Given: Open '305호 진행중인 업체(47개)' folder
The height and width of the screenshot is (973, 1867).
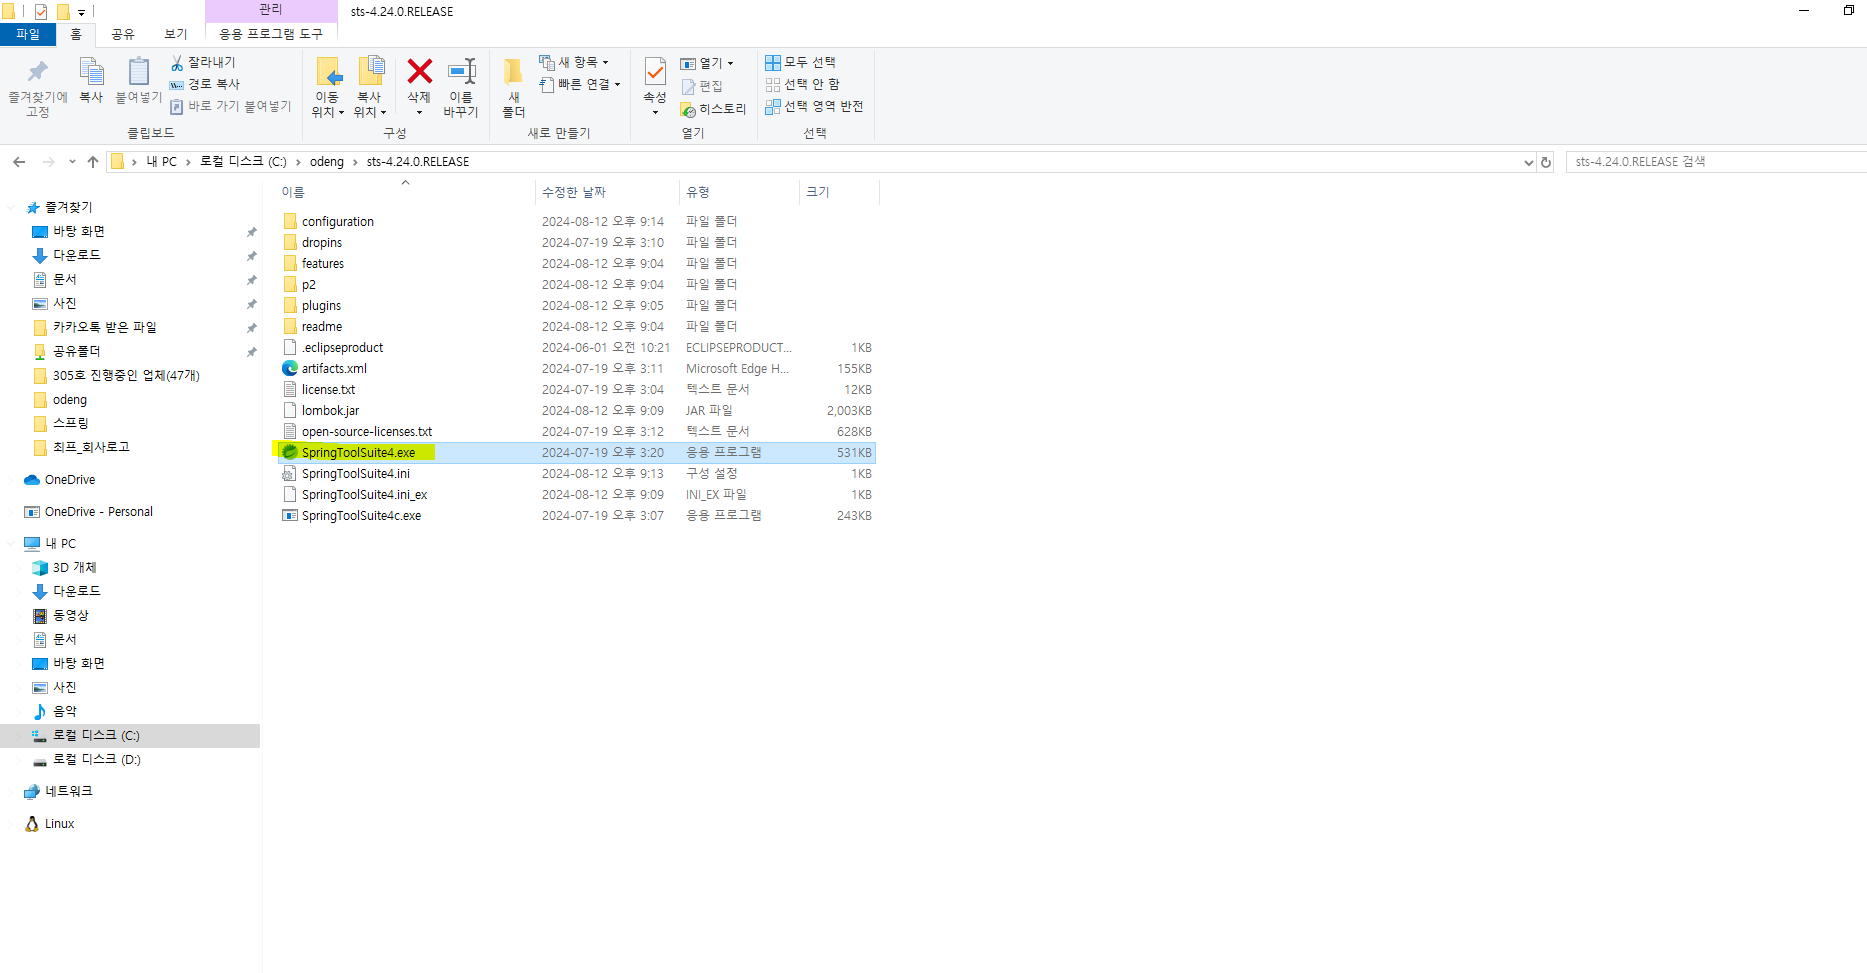Looking at the screenshot, I should pyautogui.click(x=126, y=376).
